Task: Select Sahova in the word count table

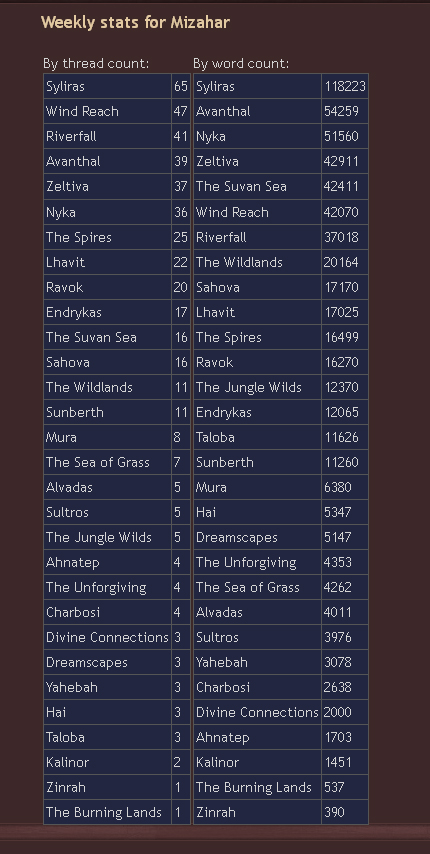Action: point(218,288)
